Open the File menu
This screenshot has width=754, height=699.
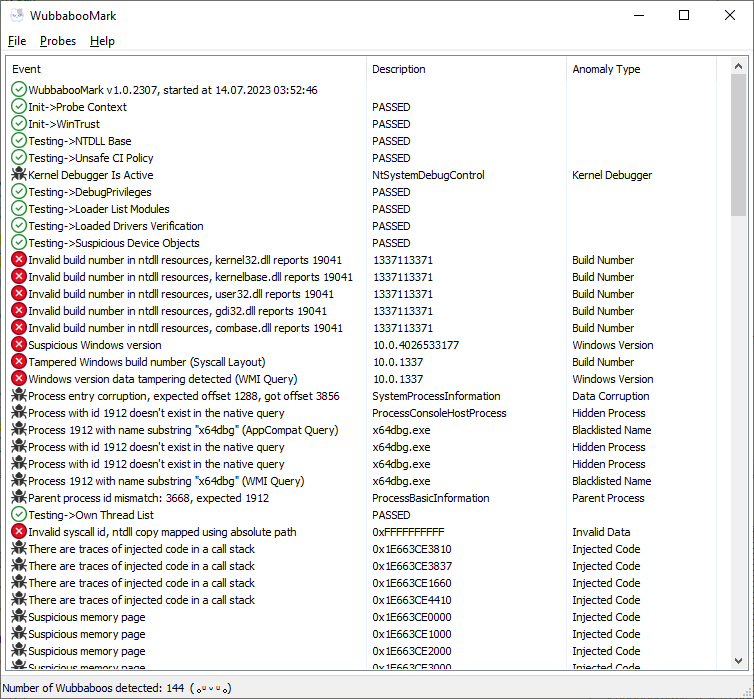tap(17, 41)
